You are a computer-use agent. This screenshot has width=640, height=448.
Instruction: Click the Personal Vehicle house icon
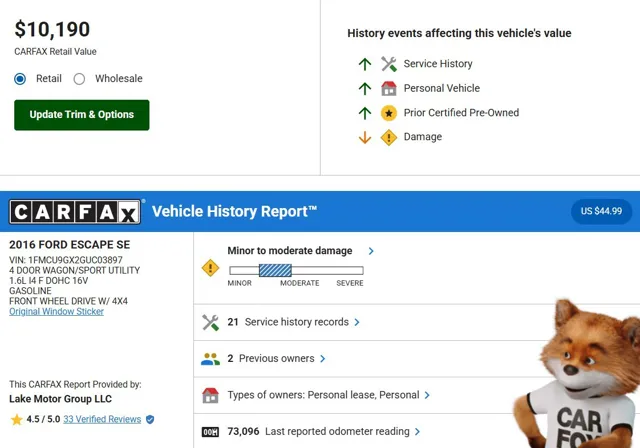point(389,88)
